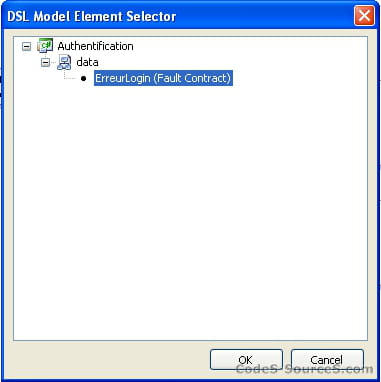Select the data tree item label

[x=87, y=62]
